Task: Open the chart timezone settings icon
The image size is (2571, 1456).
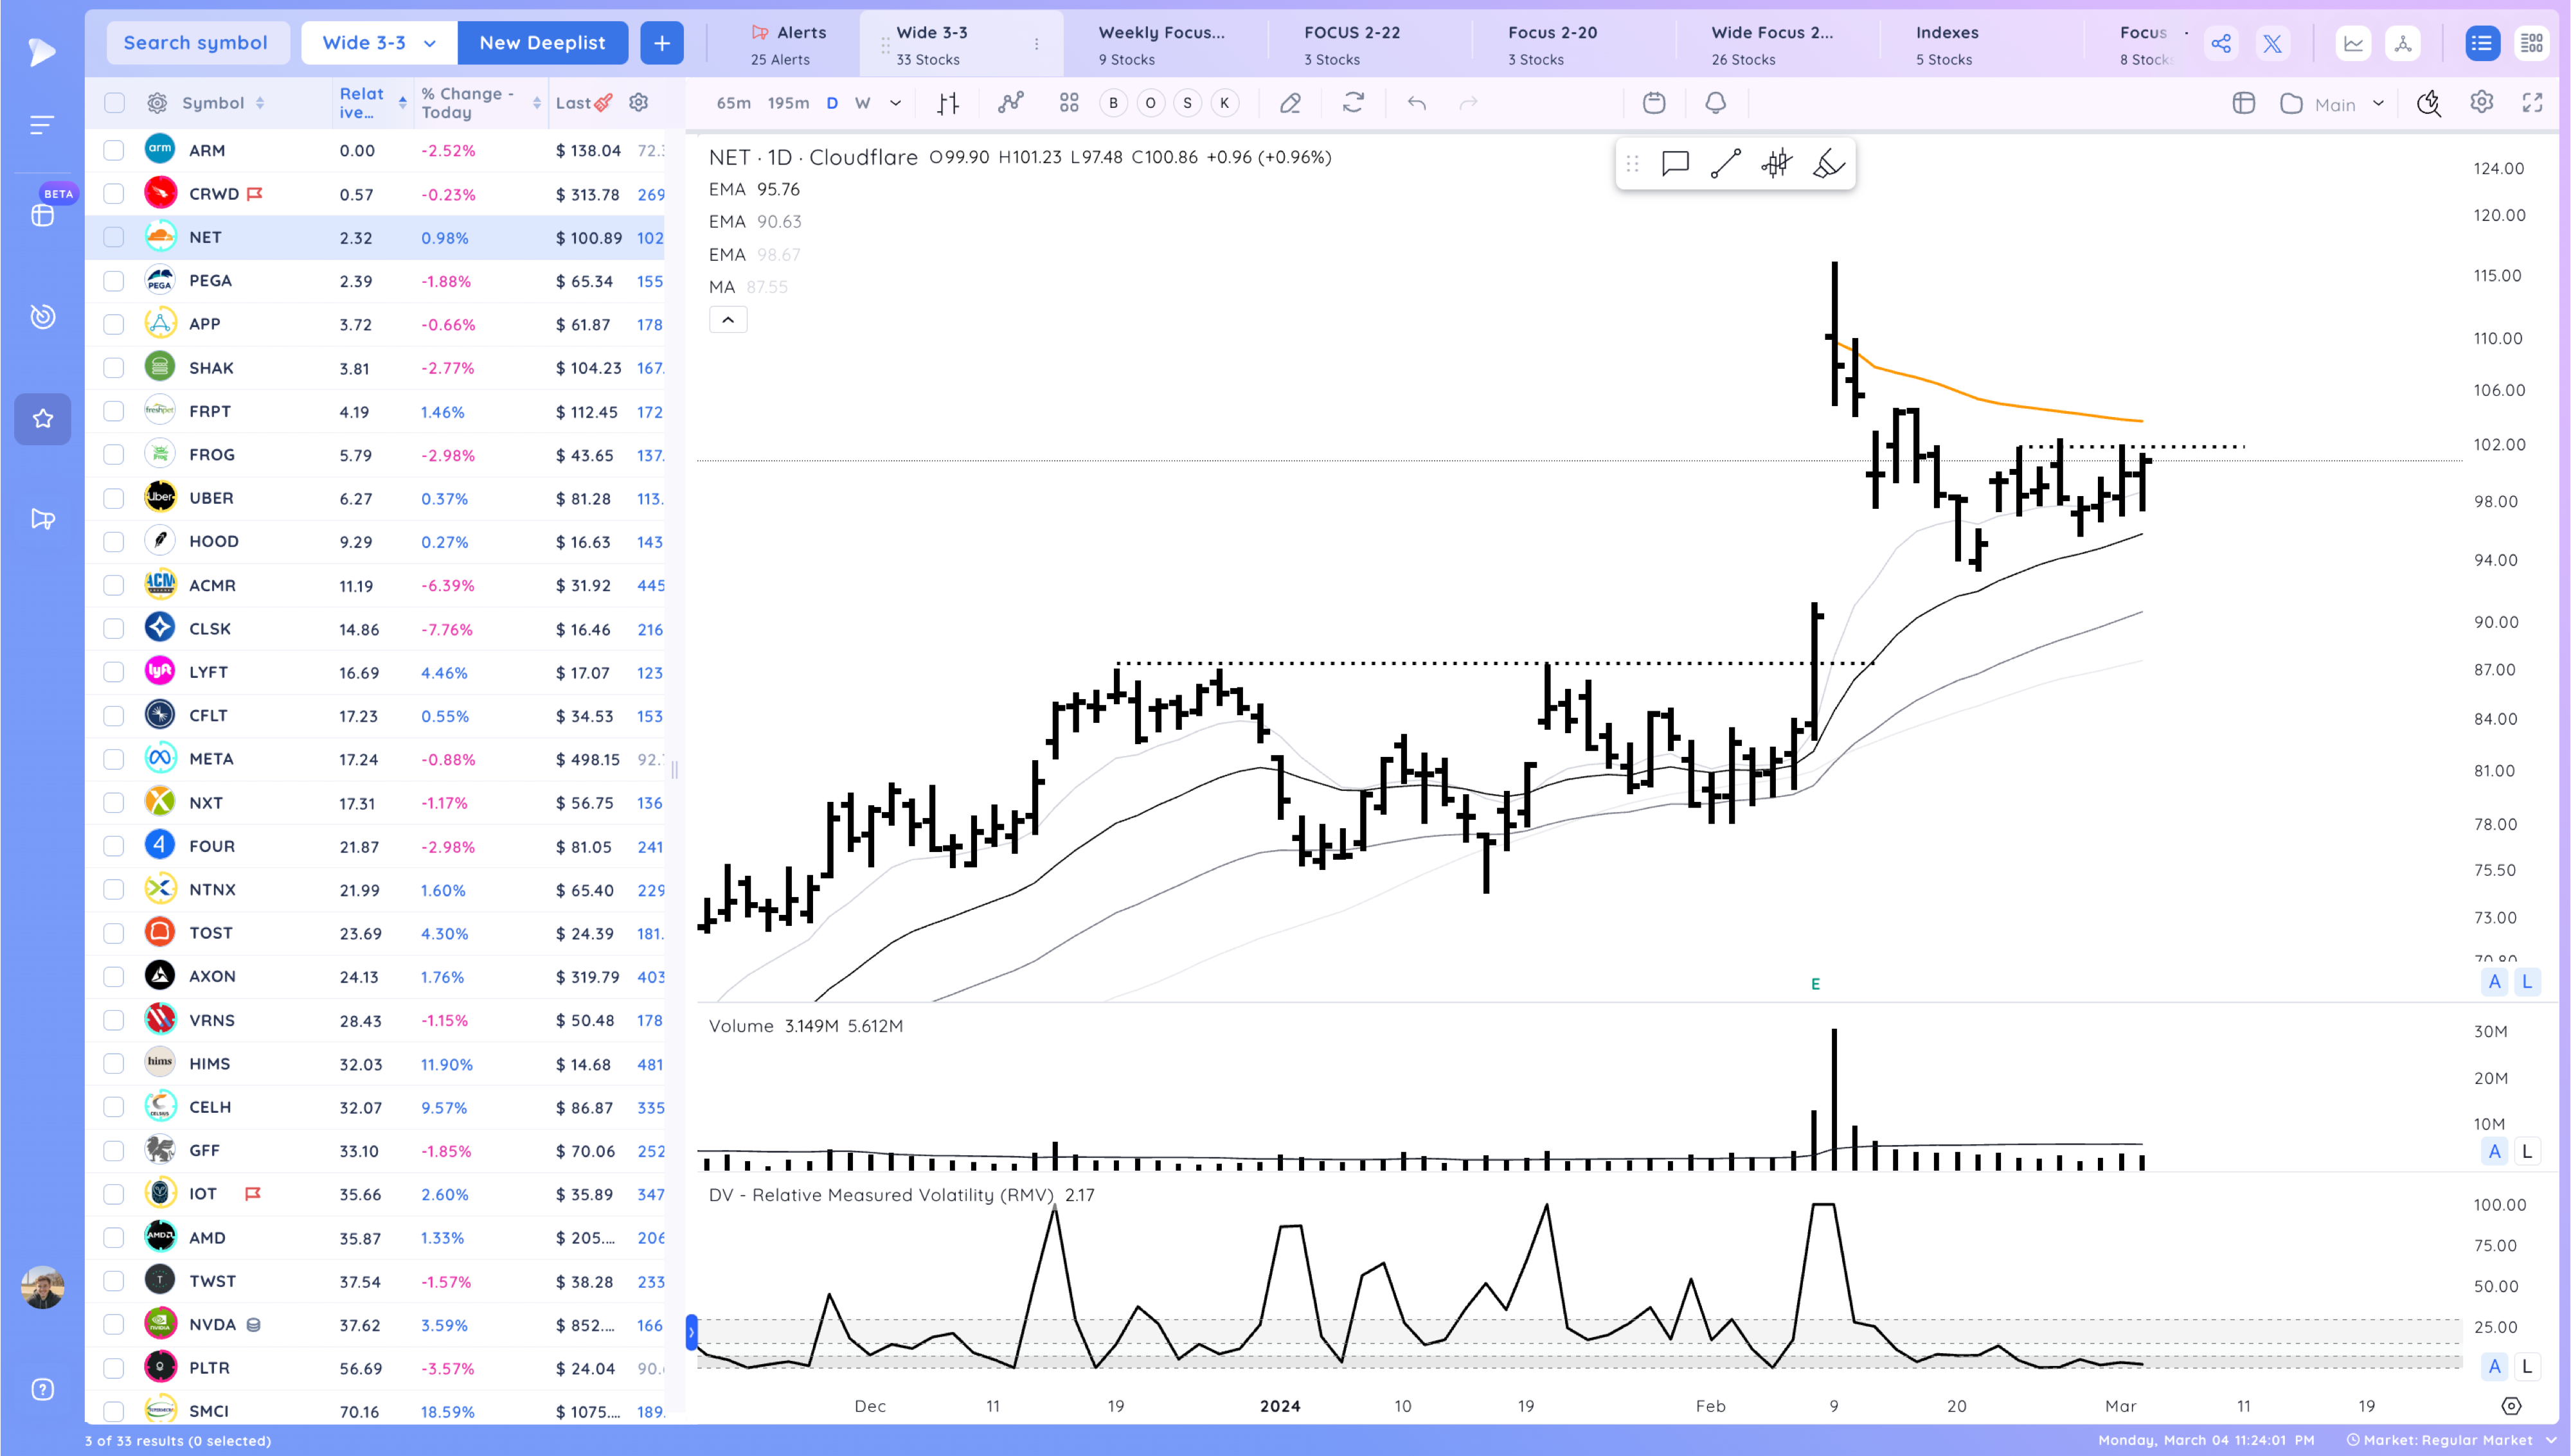Action: pyautogui.click(x=2511, y=1406)
